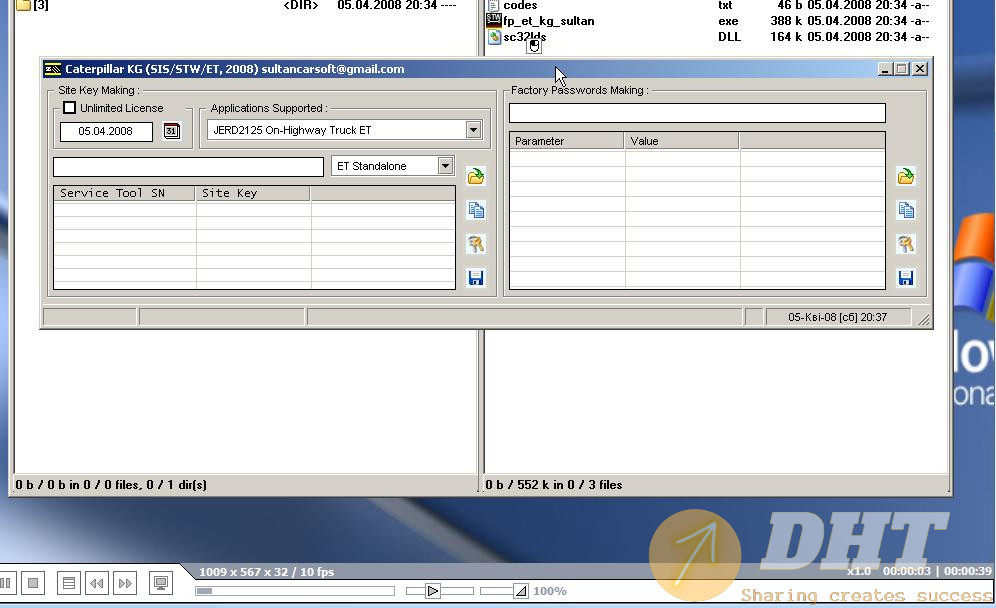Pause the video playback

[x=5, y=583]
